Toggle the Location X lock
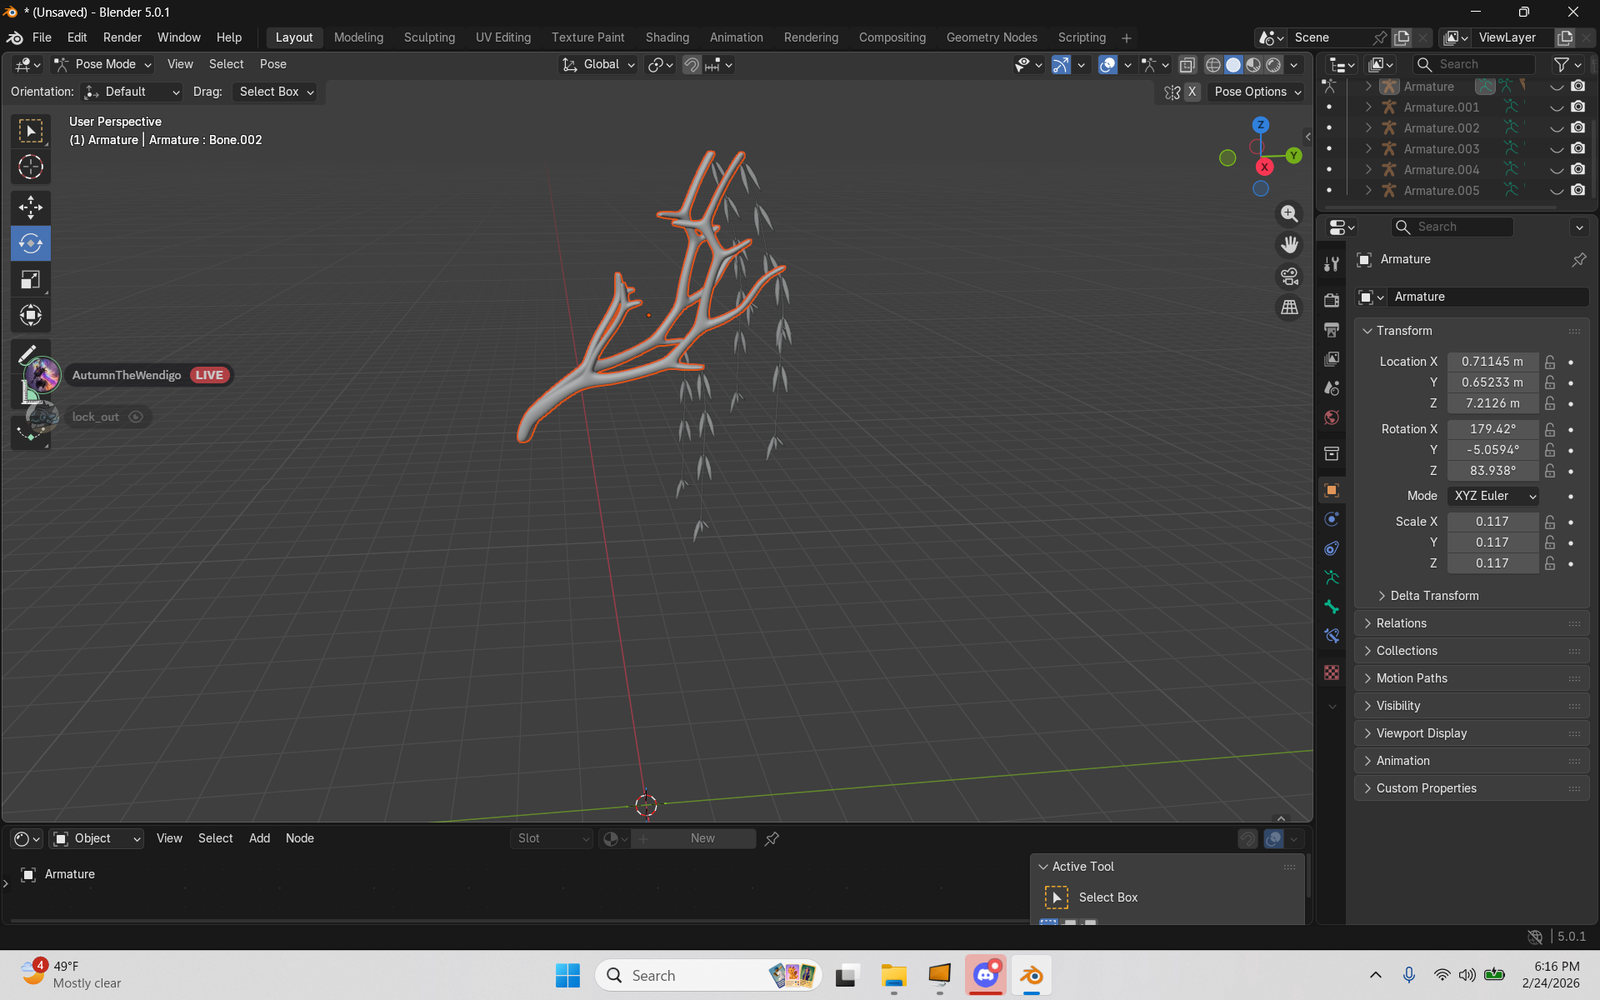Screen dimensions: 1600x1000 pyautogui.click(x=1549, y=362)
